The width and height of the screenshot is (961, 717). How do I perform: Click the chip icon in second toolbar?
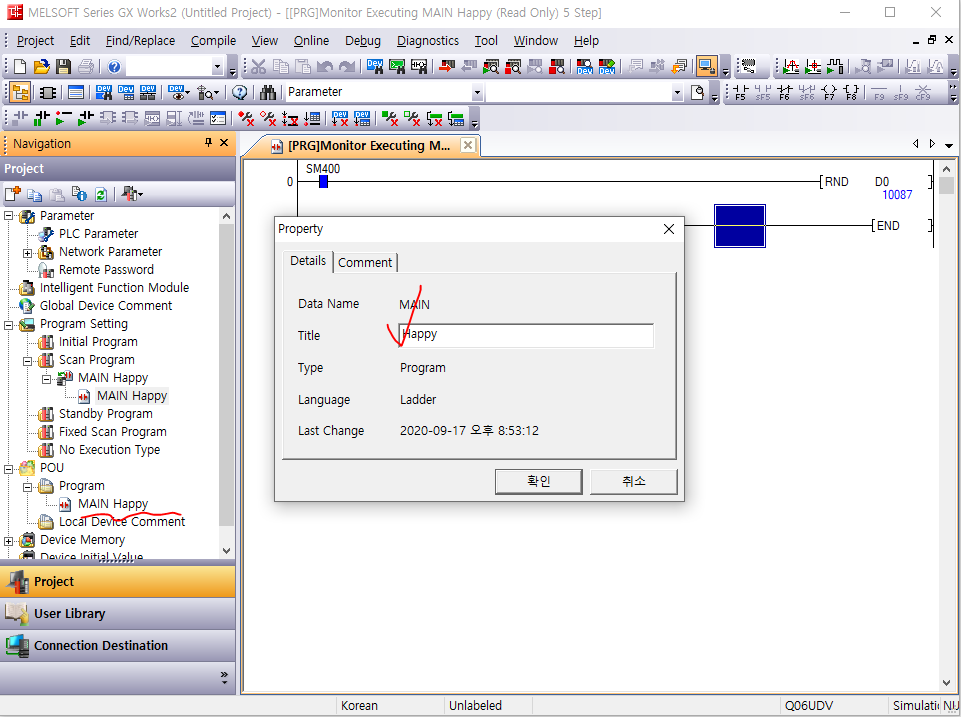(x=47, y=93)
